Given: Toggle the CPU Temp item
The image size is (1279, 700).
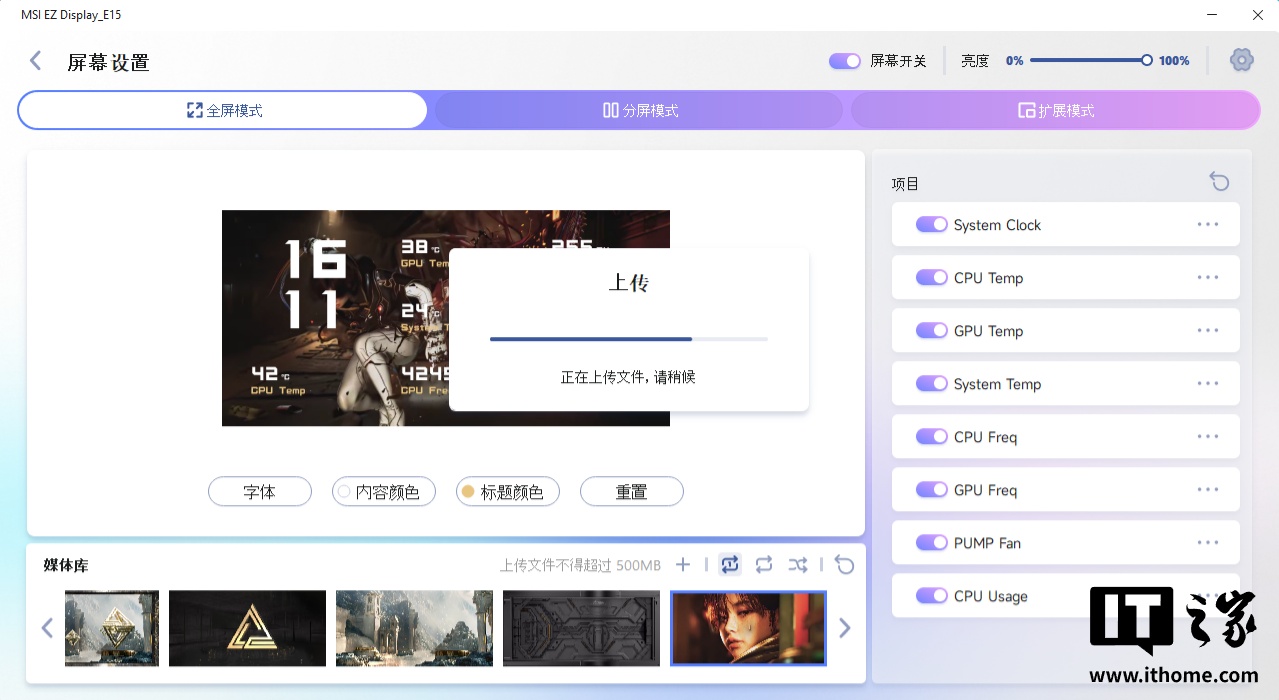Looking at the screenshot, I should [932, 278].
